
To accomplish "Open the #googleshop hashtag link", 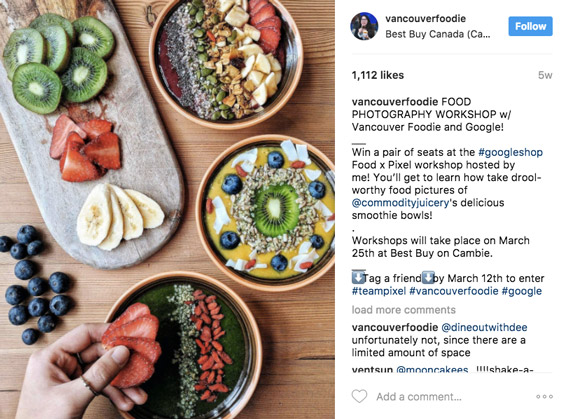I will 510,152.
